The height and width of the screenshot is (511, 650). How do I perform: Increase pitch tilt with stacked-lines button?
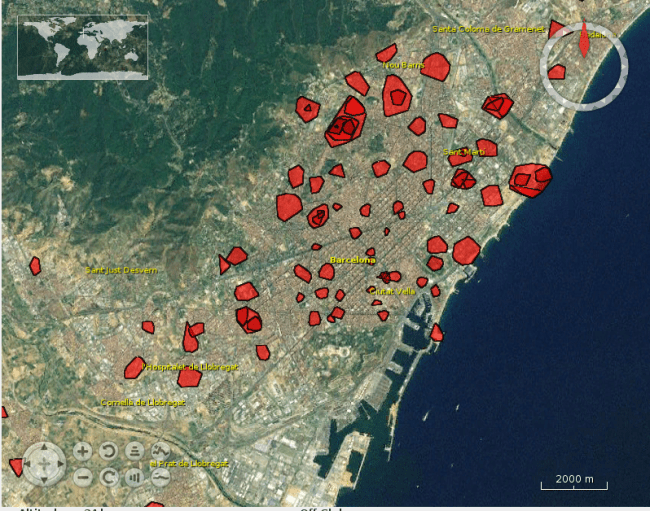tap(134, 451)
